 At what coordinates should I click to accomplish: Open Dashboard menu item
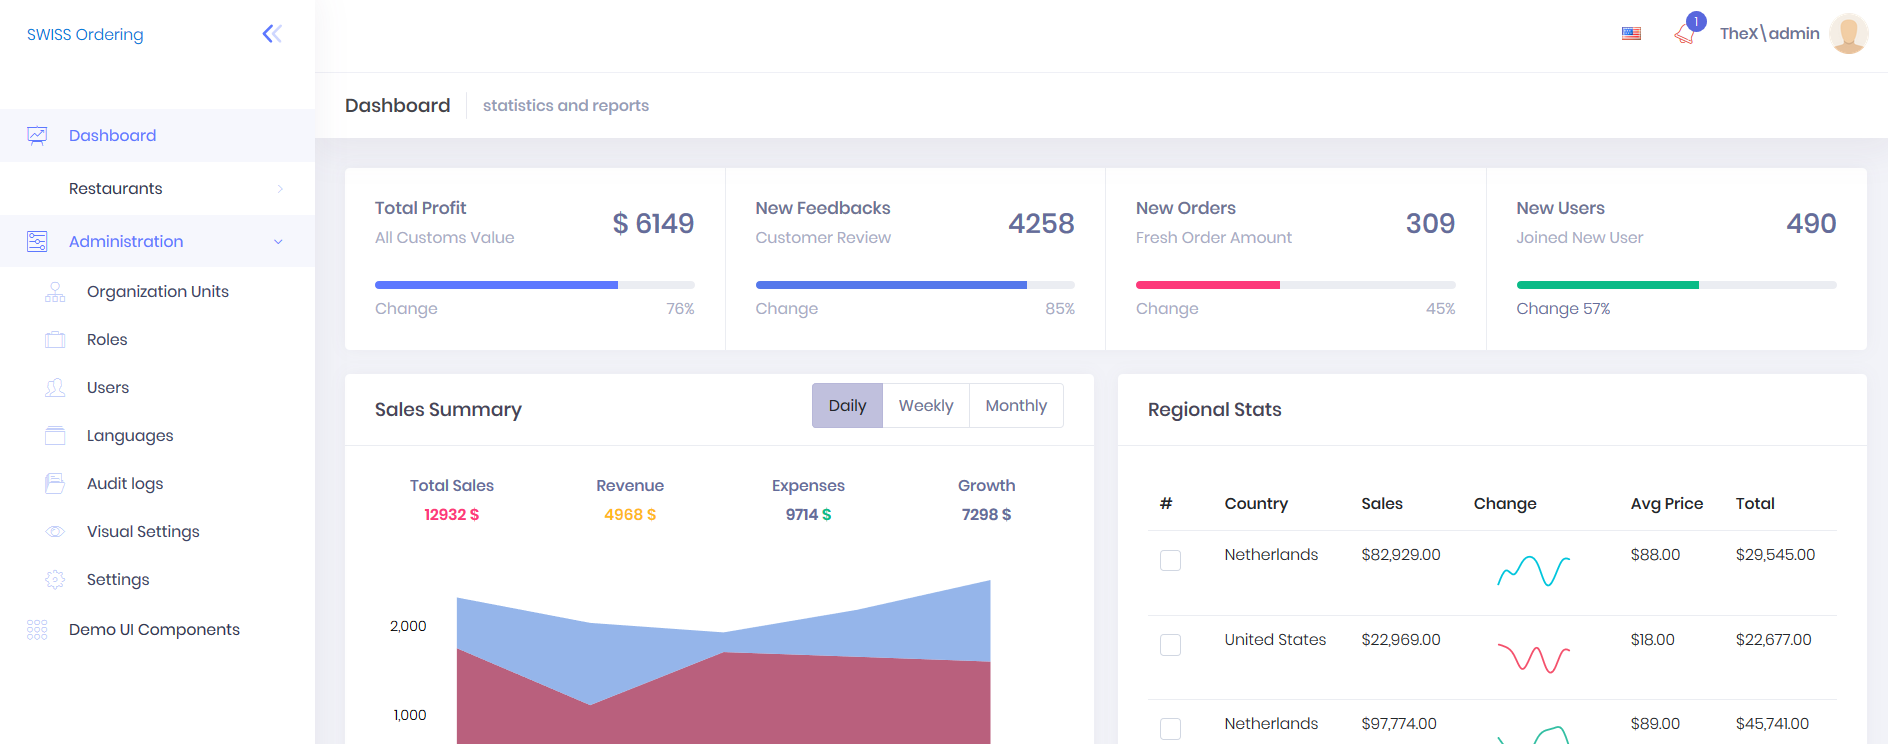click(157, 136)
